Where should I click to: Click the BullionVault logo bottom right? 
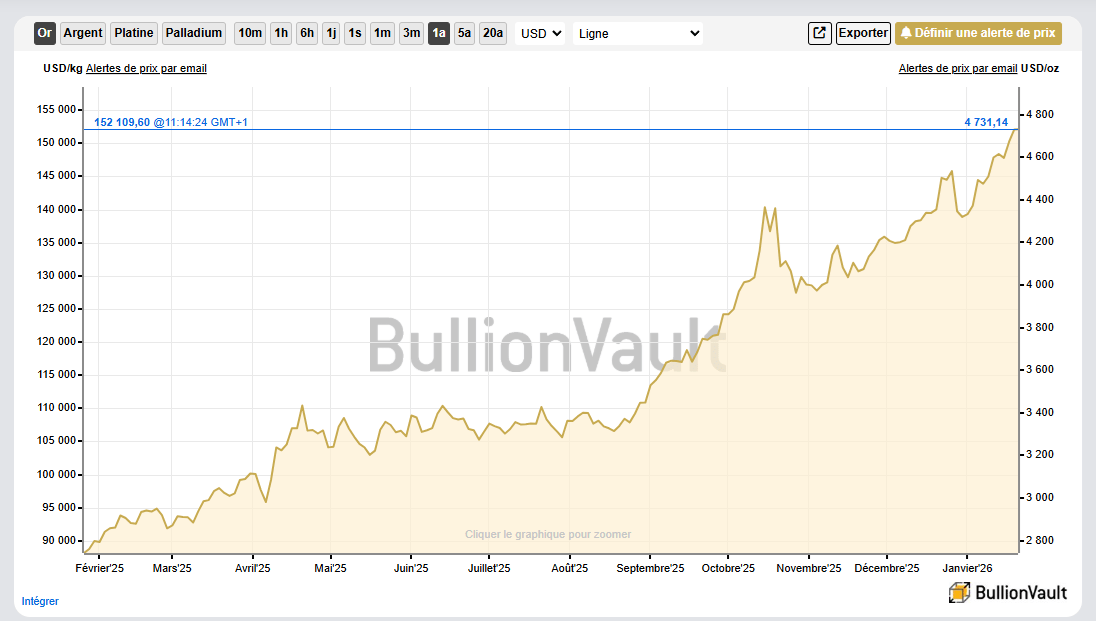click(x=1008, y=592)
